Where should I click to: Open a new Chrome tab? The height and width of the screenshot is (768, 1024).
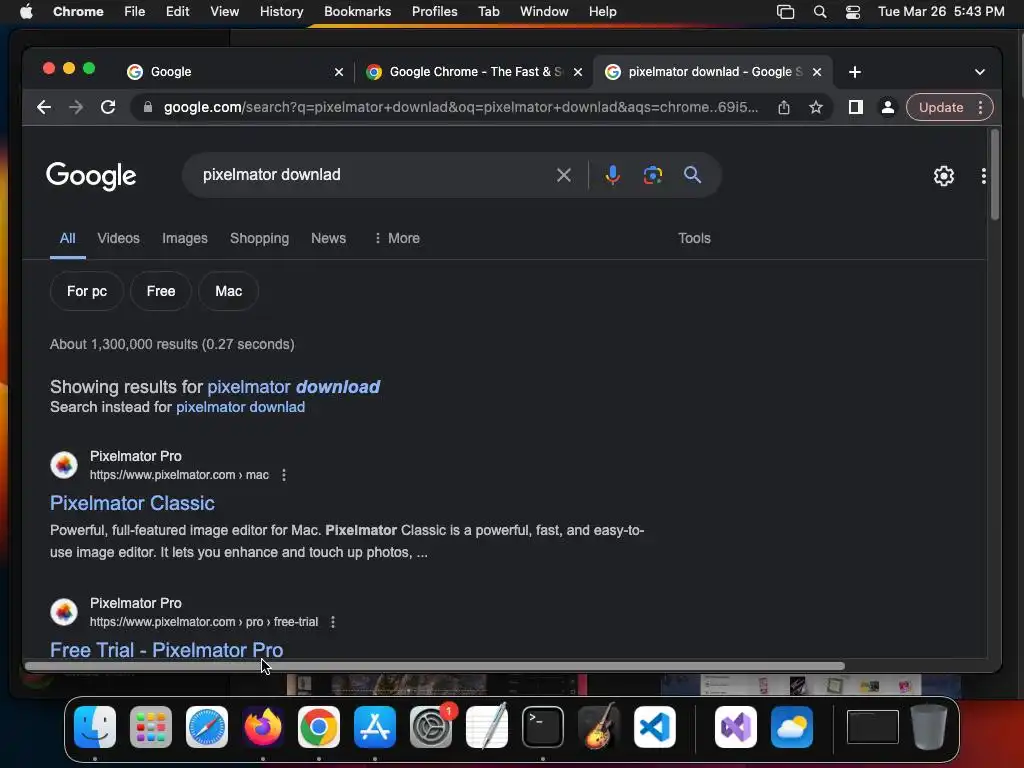pyautogui.click(x=854, y=72)
